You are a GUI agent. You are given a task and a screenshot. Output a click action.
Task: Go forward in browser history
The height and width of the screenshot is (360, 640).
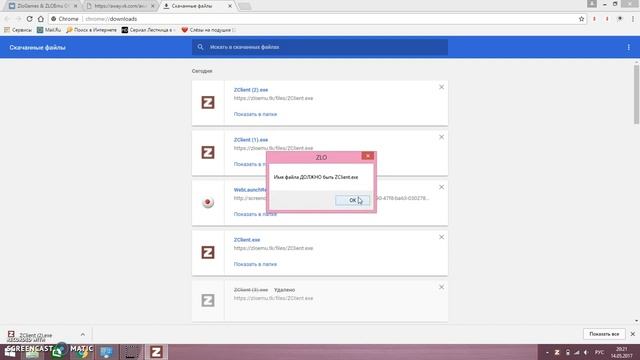18,19
